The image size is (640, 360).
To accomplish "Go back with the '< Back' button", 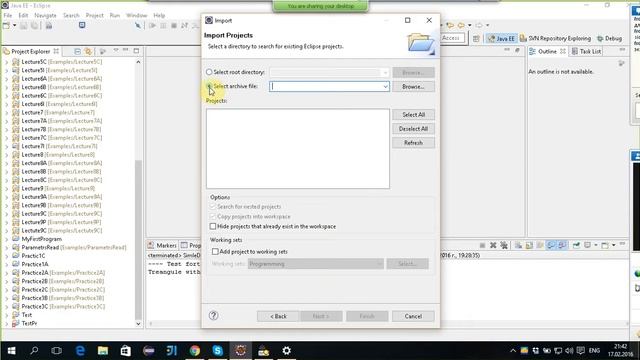I will pos(278,316).
